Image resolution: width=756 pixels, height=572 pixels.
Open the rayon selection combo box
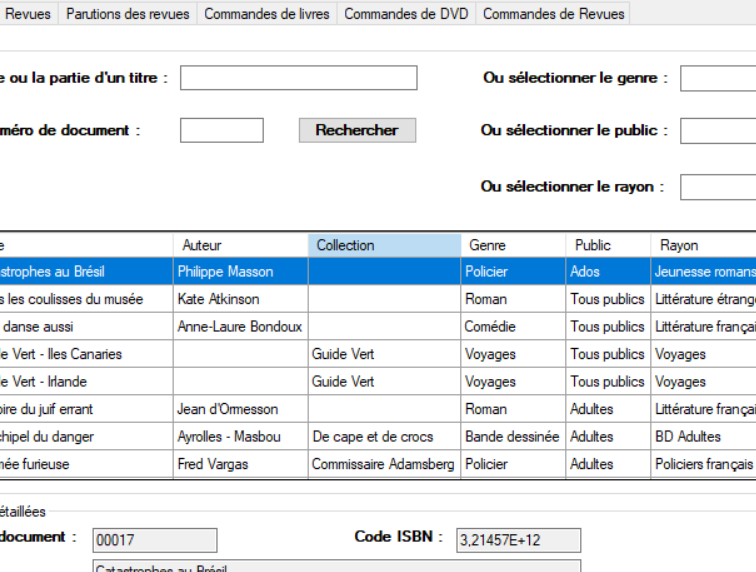[717, 187]
